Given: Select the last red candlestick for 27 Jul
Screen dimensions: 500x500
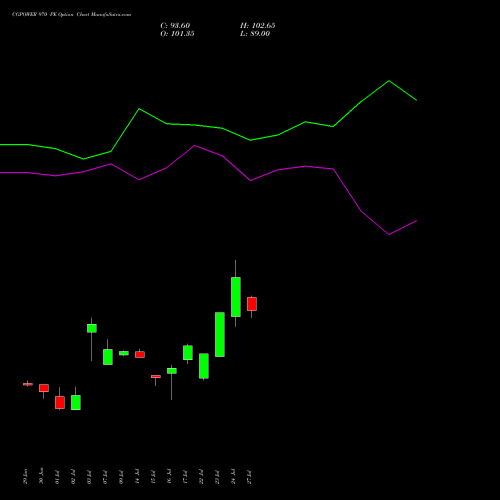Looking at the screenshot, I should 252,304.
